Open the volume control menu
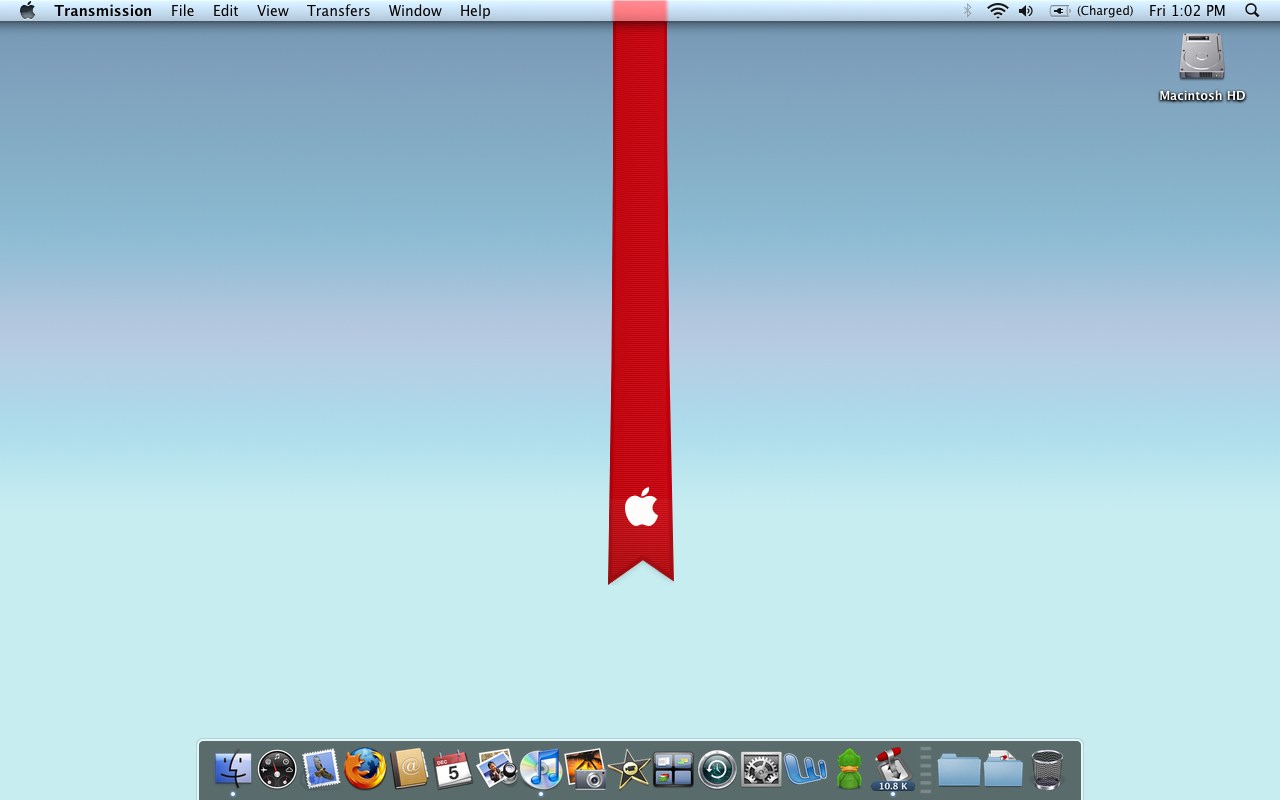 (1026, 11)
